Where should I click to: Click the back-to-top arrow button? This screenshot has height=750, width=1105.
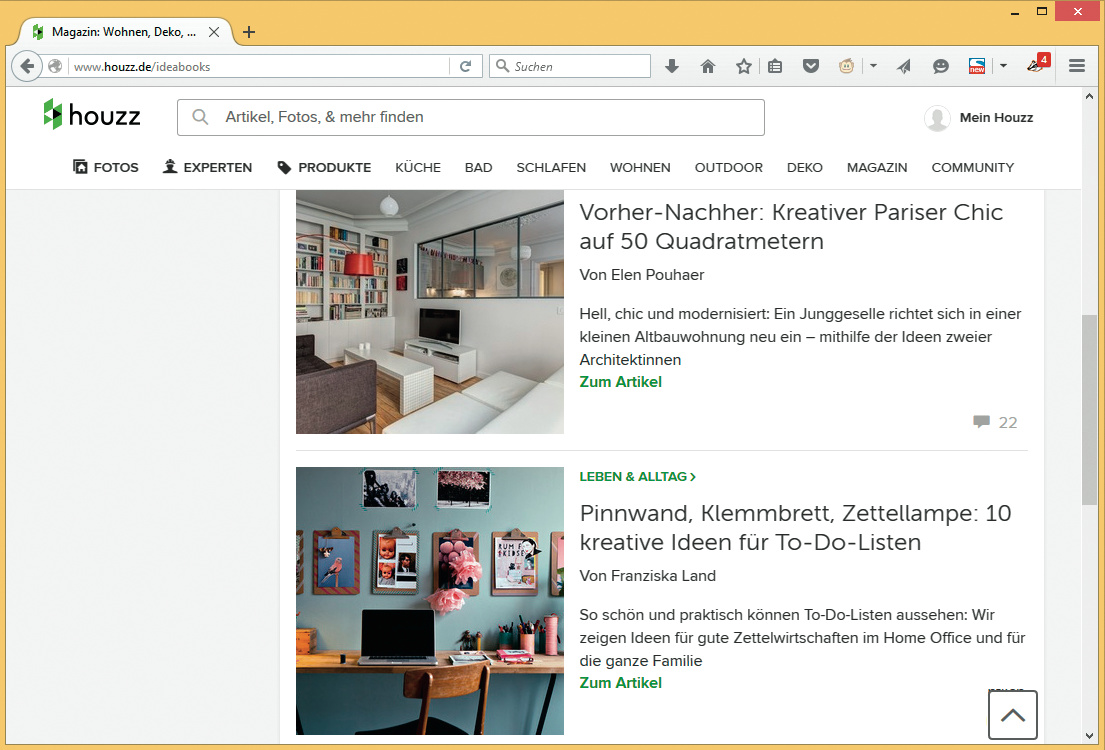tap(1012, 715)
